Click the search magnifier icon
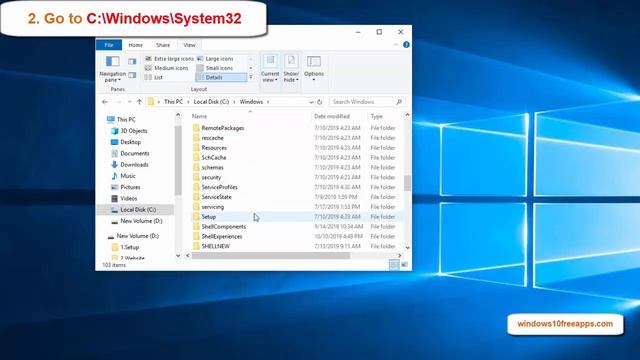640x360 pixels. pyautogui.click(x=399, y=102)
